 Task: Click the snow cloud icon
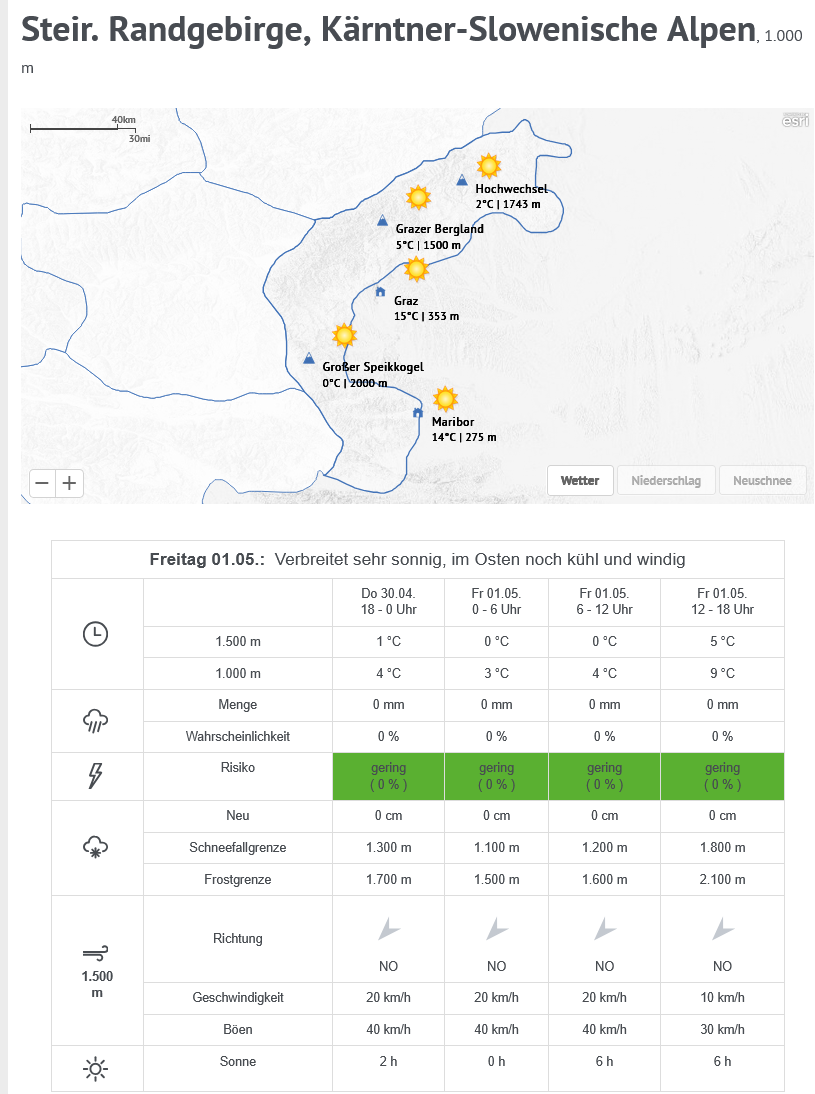[96, 848]
